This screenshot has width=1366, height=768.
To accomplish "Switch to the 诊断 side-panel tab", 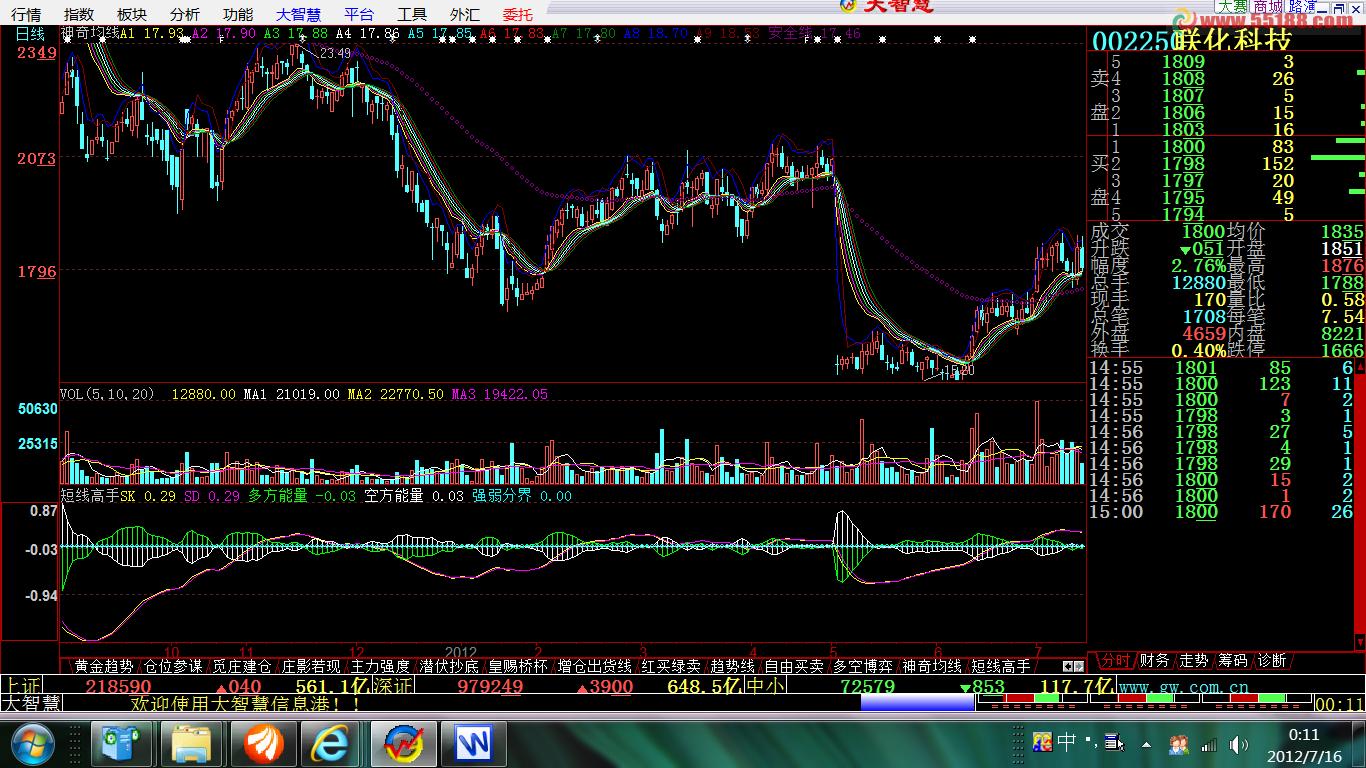I will pyautogui.click(x=1272, y=661).
